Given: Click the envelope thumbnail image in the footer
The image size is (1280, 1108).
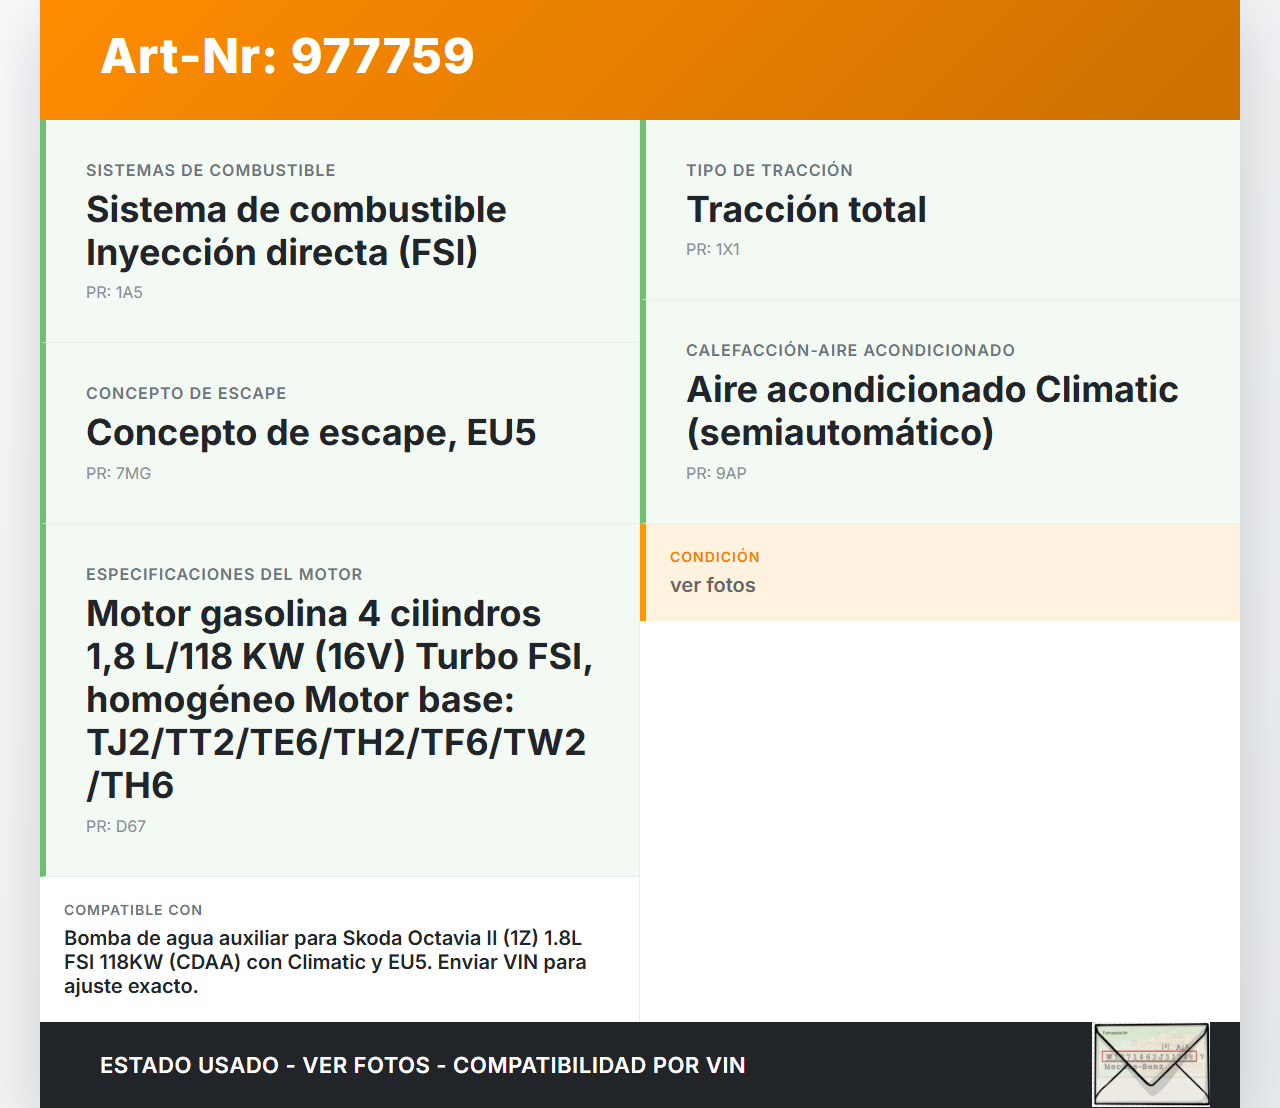Looking at the screenshot, I should click(1151, 1064).
